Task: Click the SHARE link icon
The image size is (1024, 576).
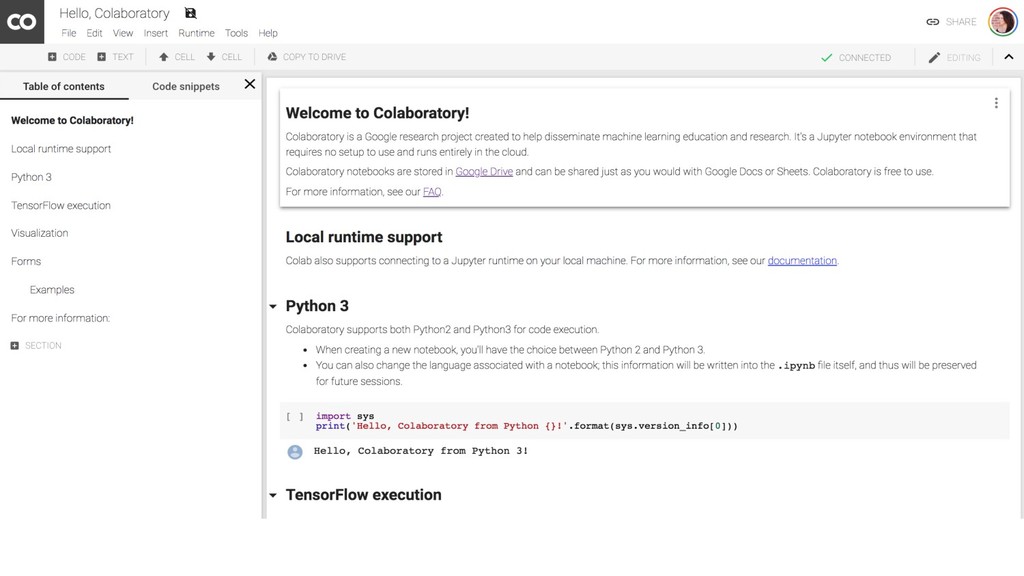Action: 933,22
